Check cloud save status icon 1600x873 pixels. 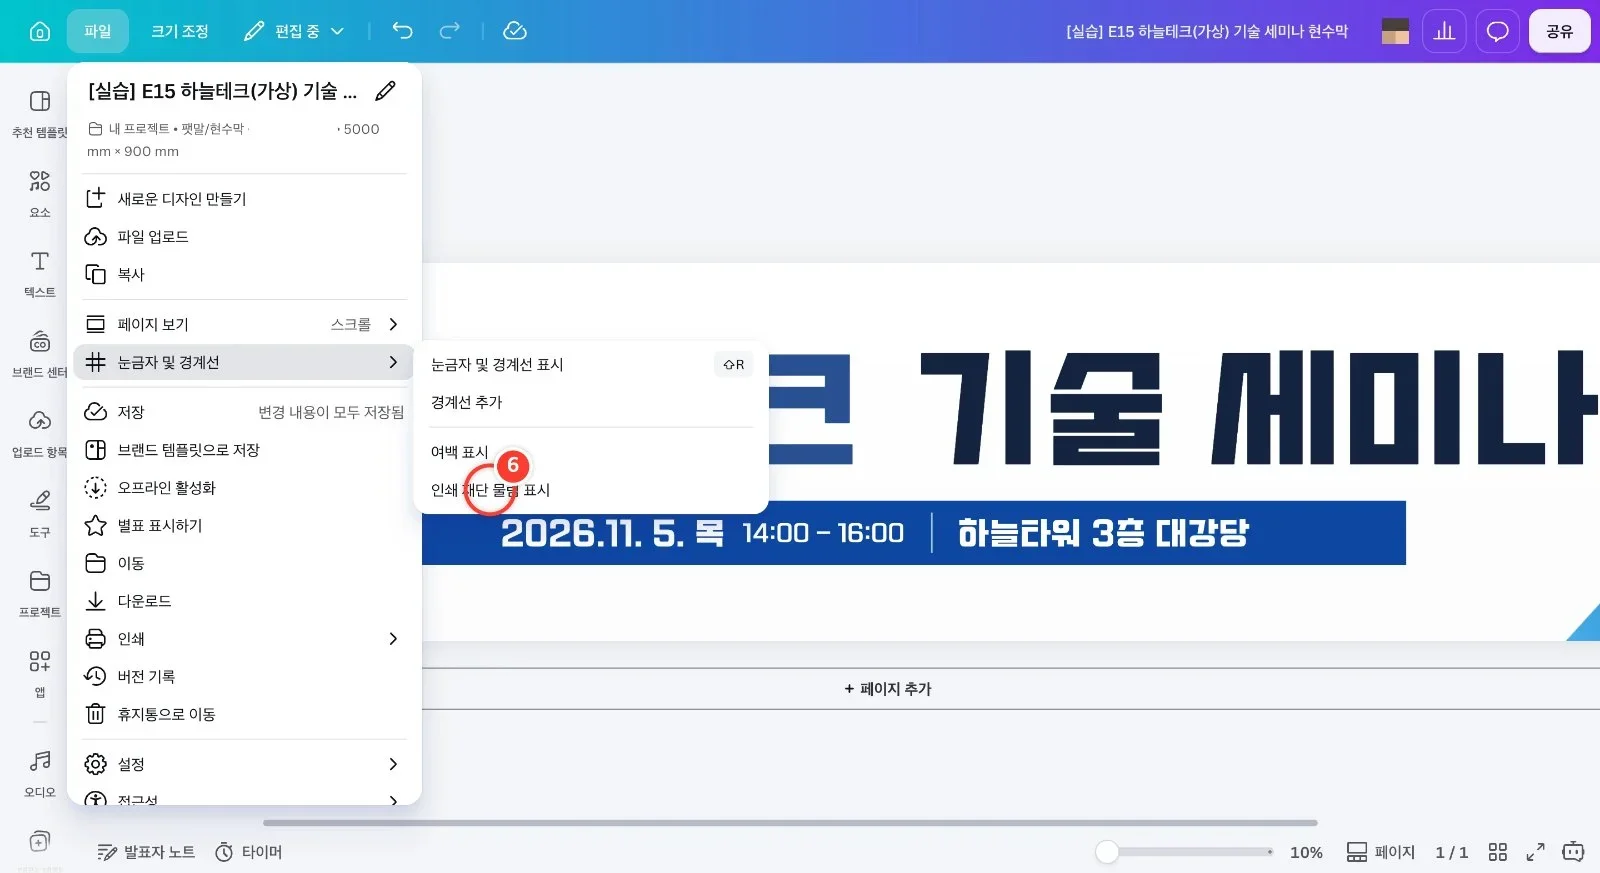(515, 31)
